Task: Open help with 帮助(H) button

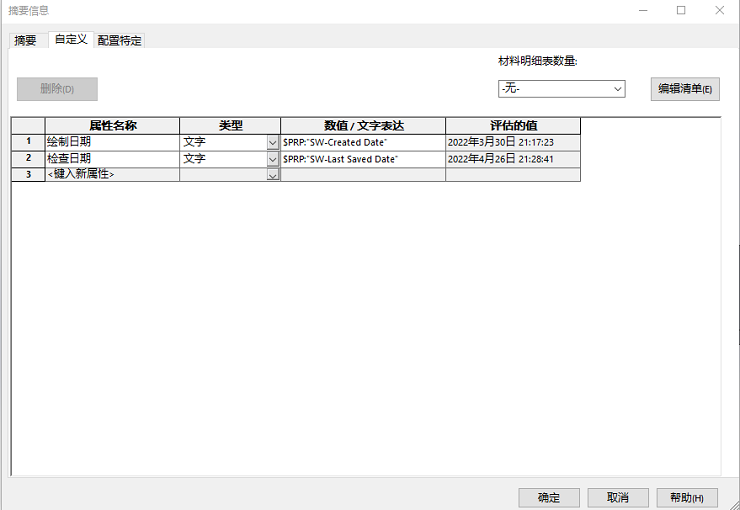Action: pyautogui.click(x=687, y=498)
